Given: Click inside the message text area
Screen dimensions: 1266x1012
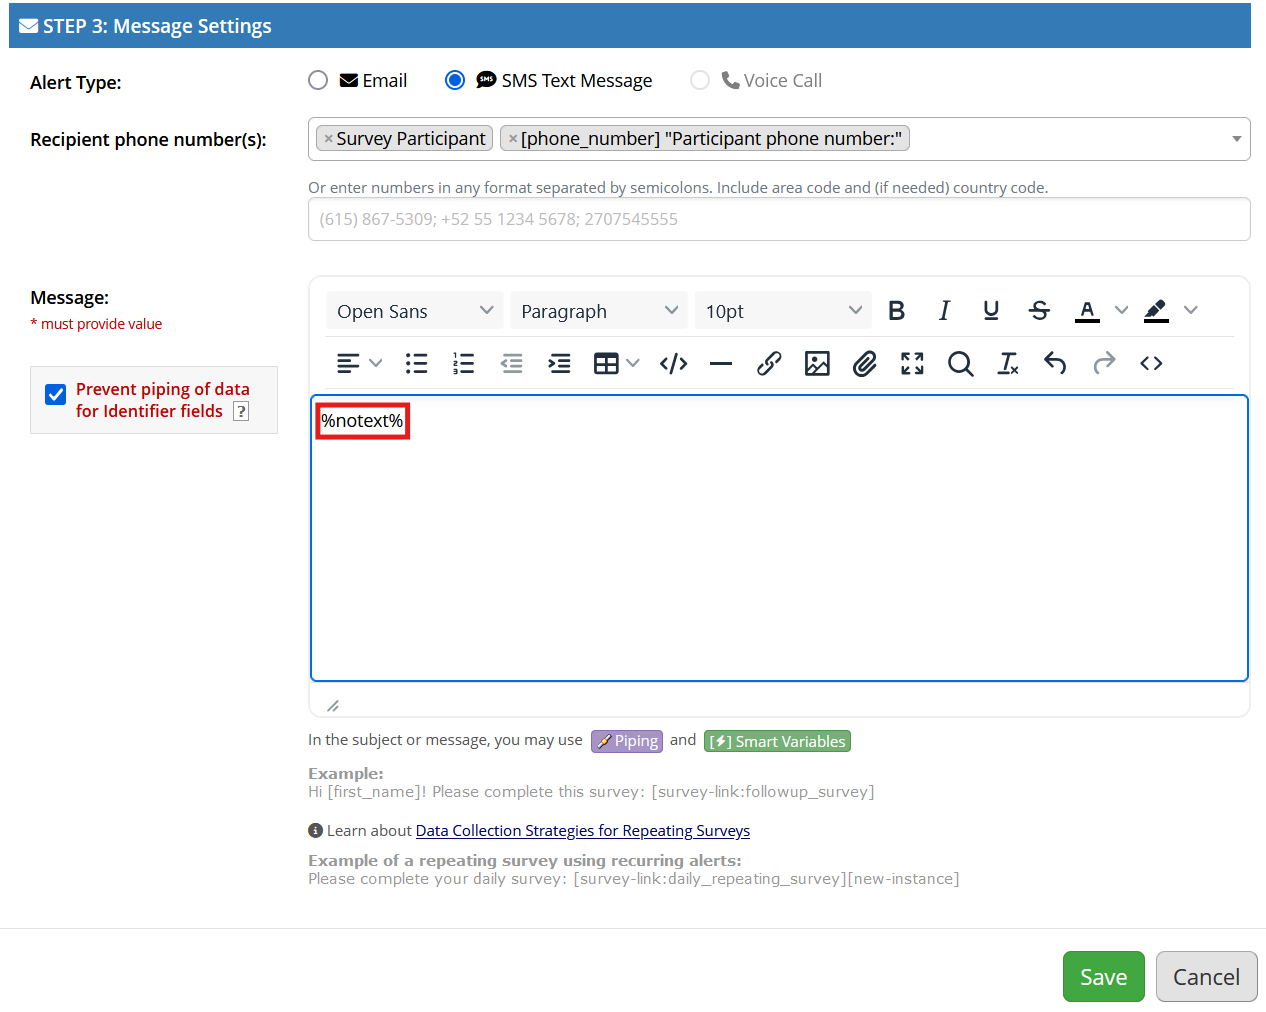Looking at the screenshot, I should pyautogui.click(x=779, y=538).
